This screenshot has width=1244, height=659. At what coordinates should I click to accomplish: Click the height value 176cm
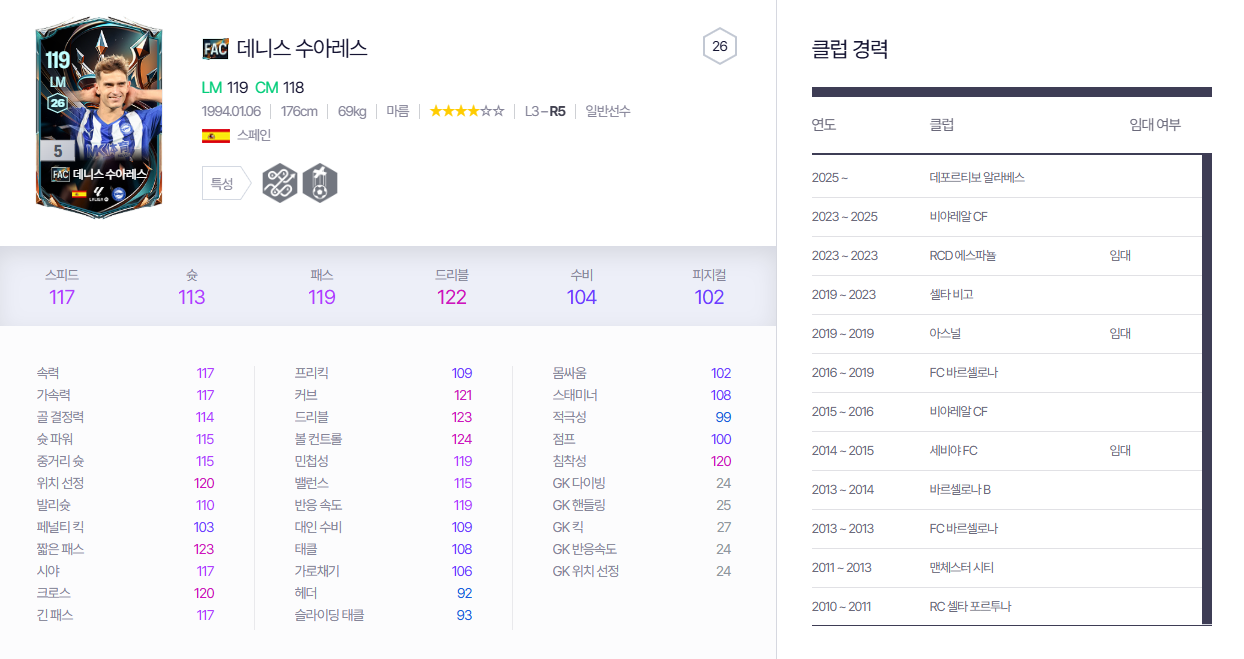point(299,111)
